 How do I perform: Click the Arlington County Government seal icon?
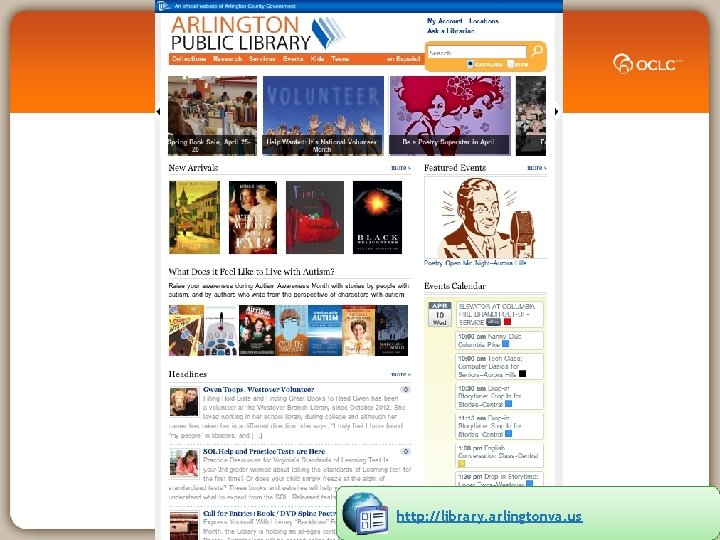point(163,6)
